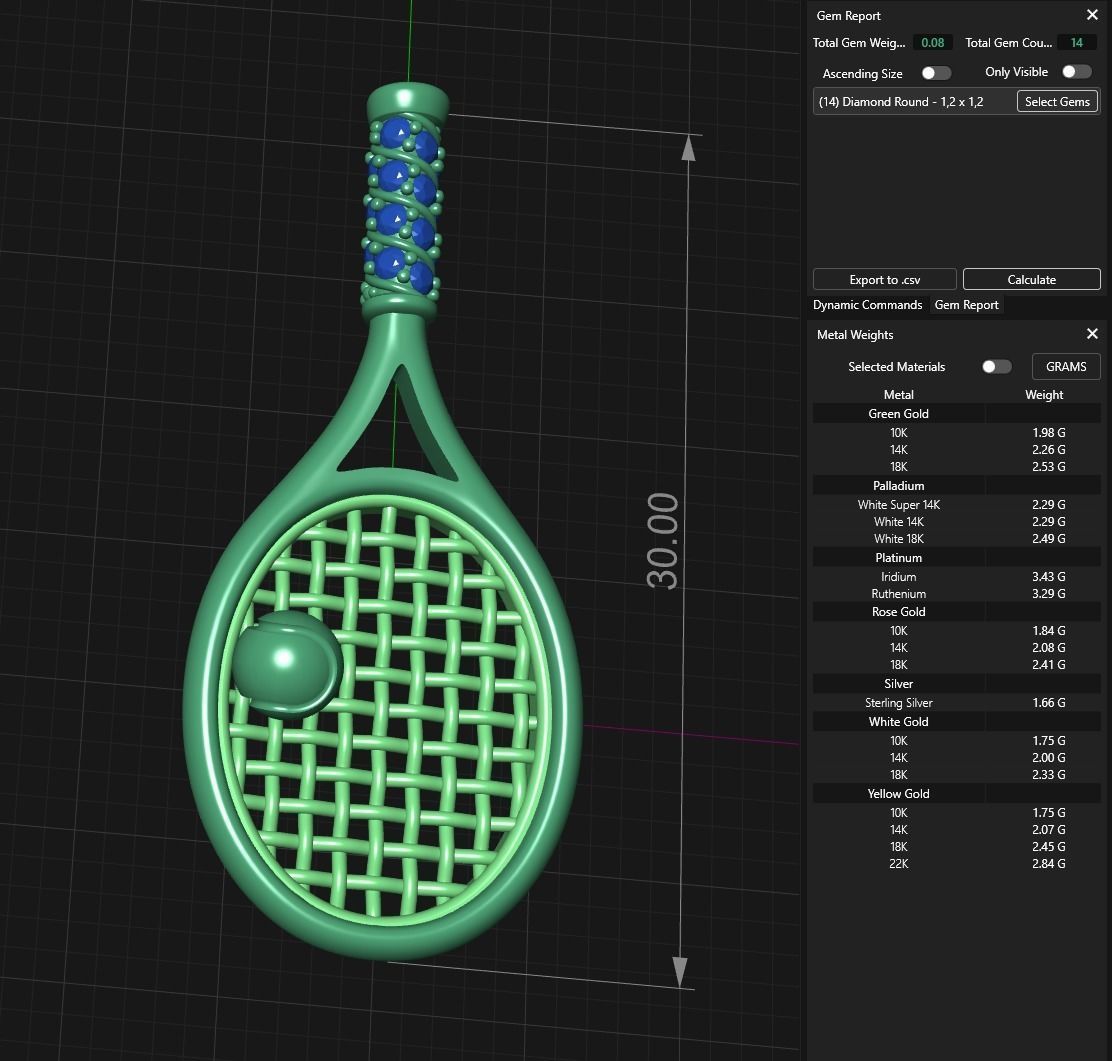
Task: Click the Sterling Silver weight 1.66 G
Action: (x=1048, y=703)
